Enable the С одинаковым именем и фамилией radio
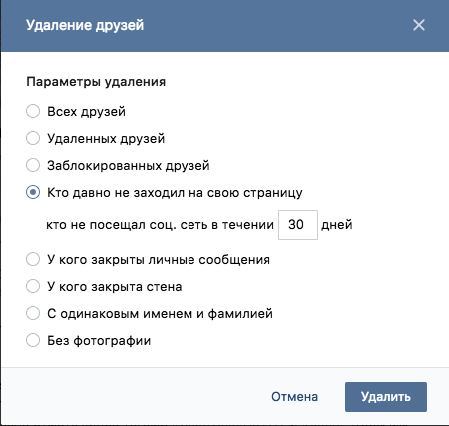This screenshot has width=449, height=426. click(x=33, y=313)
